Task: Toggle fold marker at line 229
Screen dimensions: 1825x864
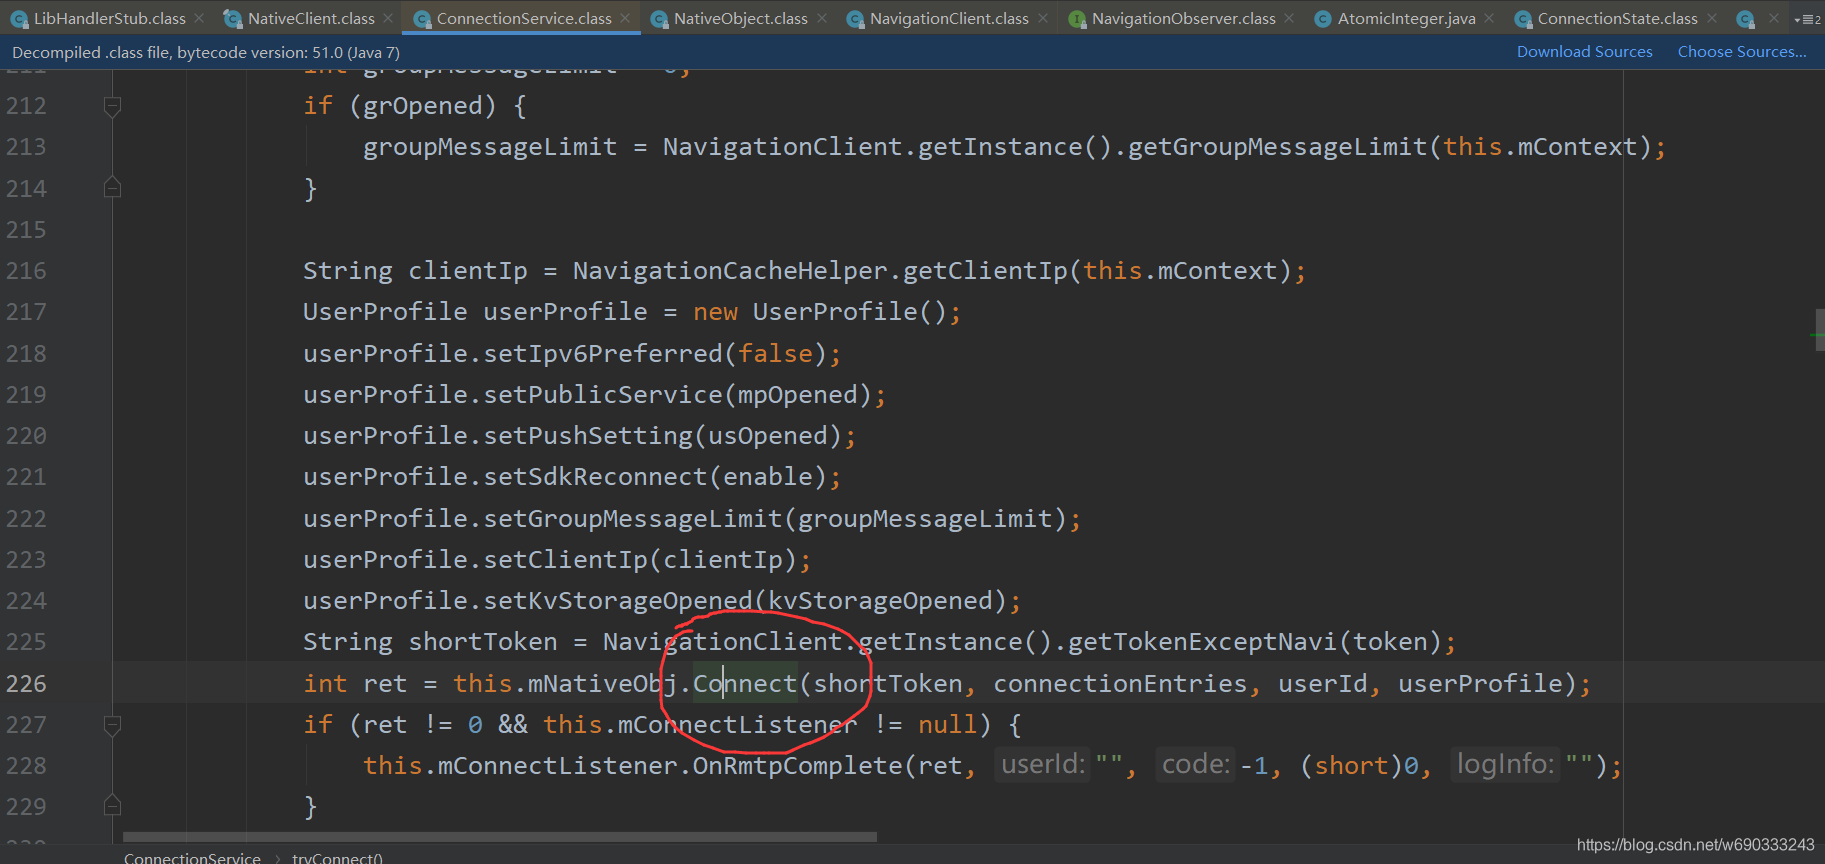Action: [x=112, y=806]
